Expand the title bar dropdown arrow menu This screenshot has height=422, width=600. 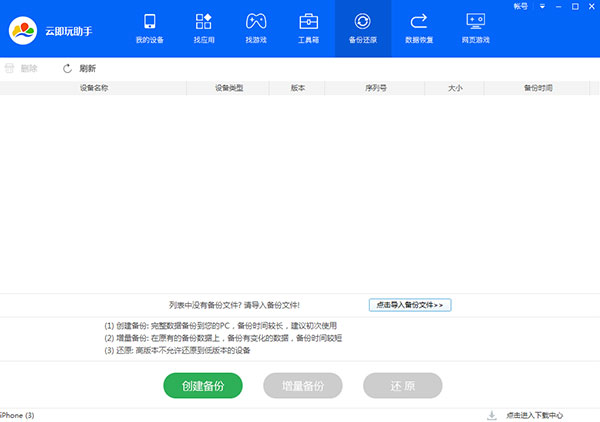pyautogui.click(x=541, y=6)
